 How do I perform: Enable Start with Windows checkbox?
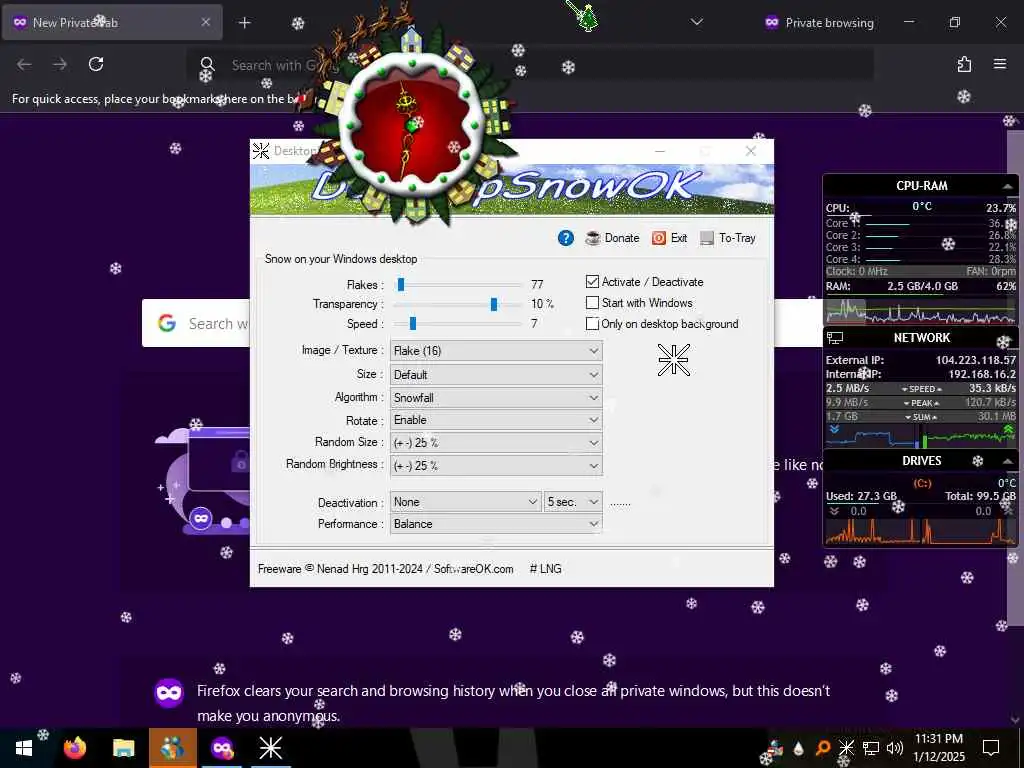pos(592,302)
